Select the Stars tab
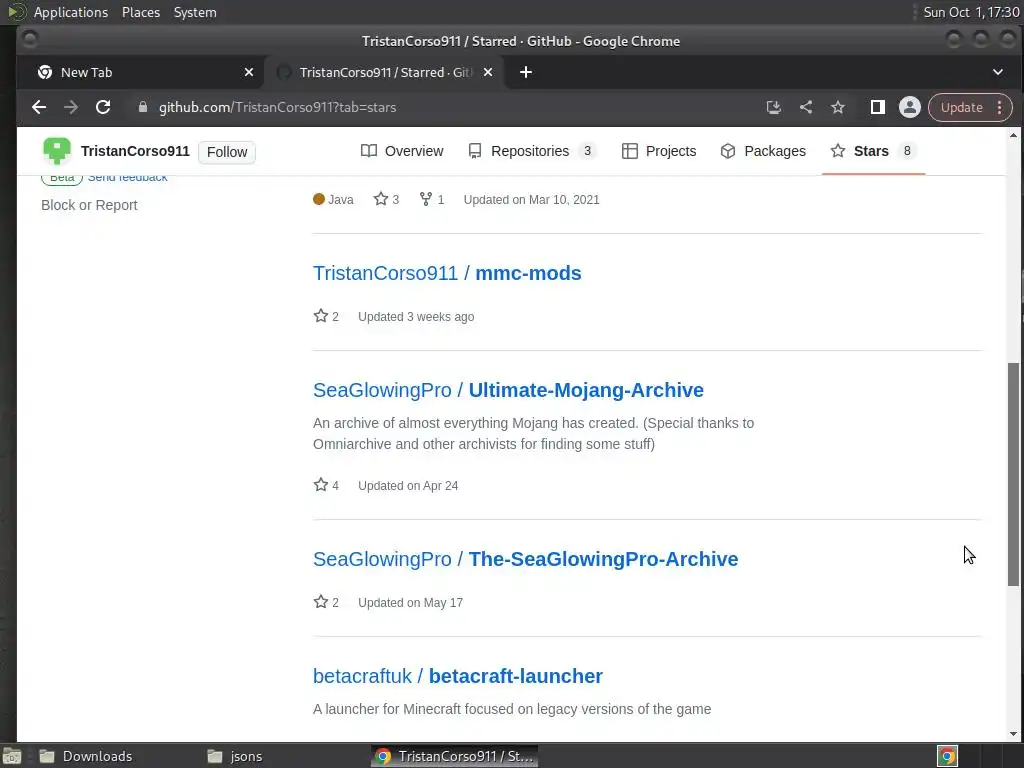Viewport: 1024px width, 768px height. 873,152
